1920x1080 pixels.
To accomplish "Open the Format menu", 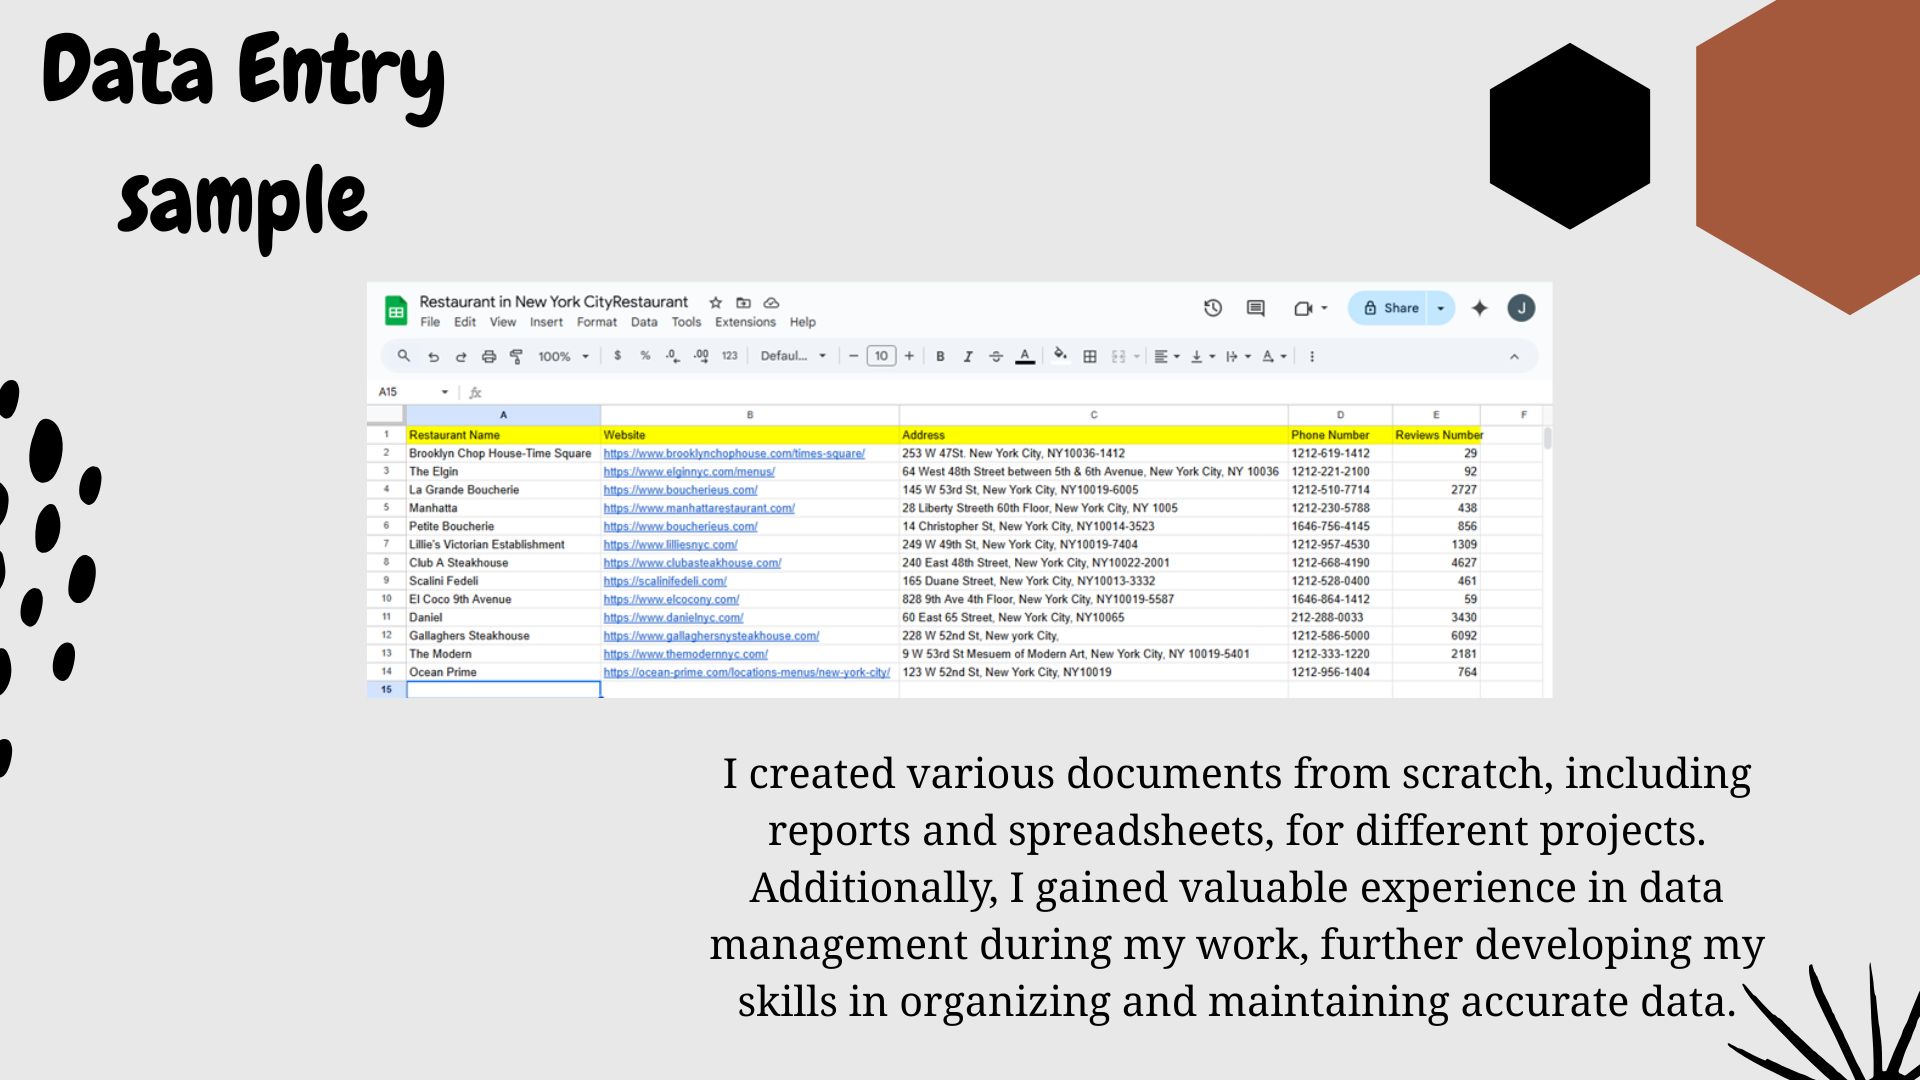I will point(596,322).
